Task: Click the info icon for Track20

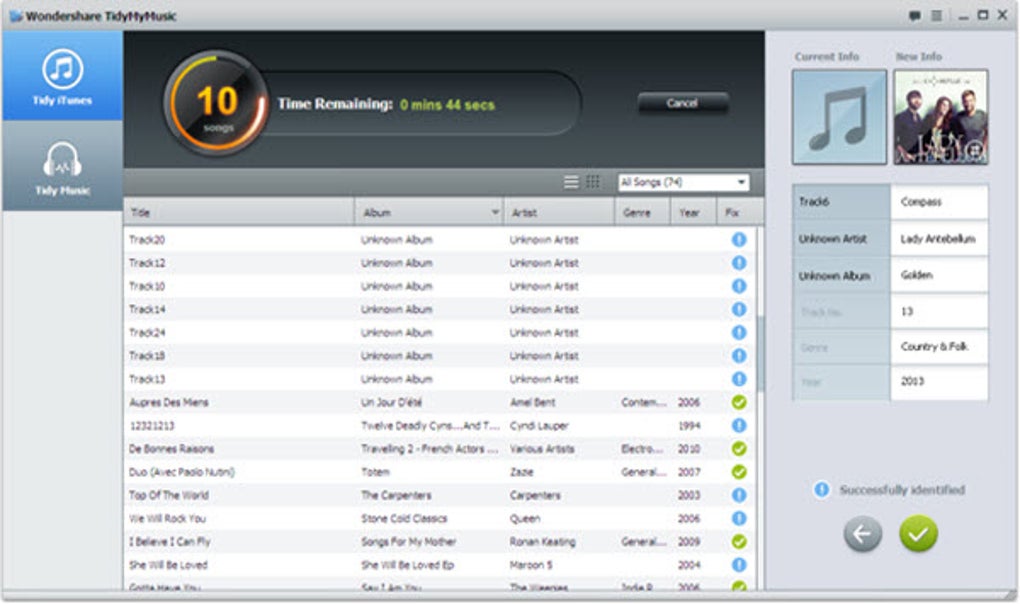Action: pos(739,240)
